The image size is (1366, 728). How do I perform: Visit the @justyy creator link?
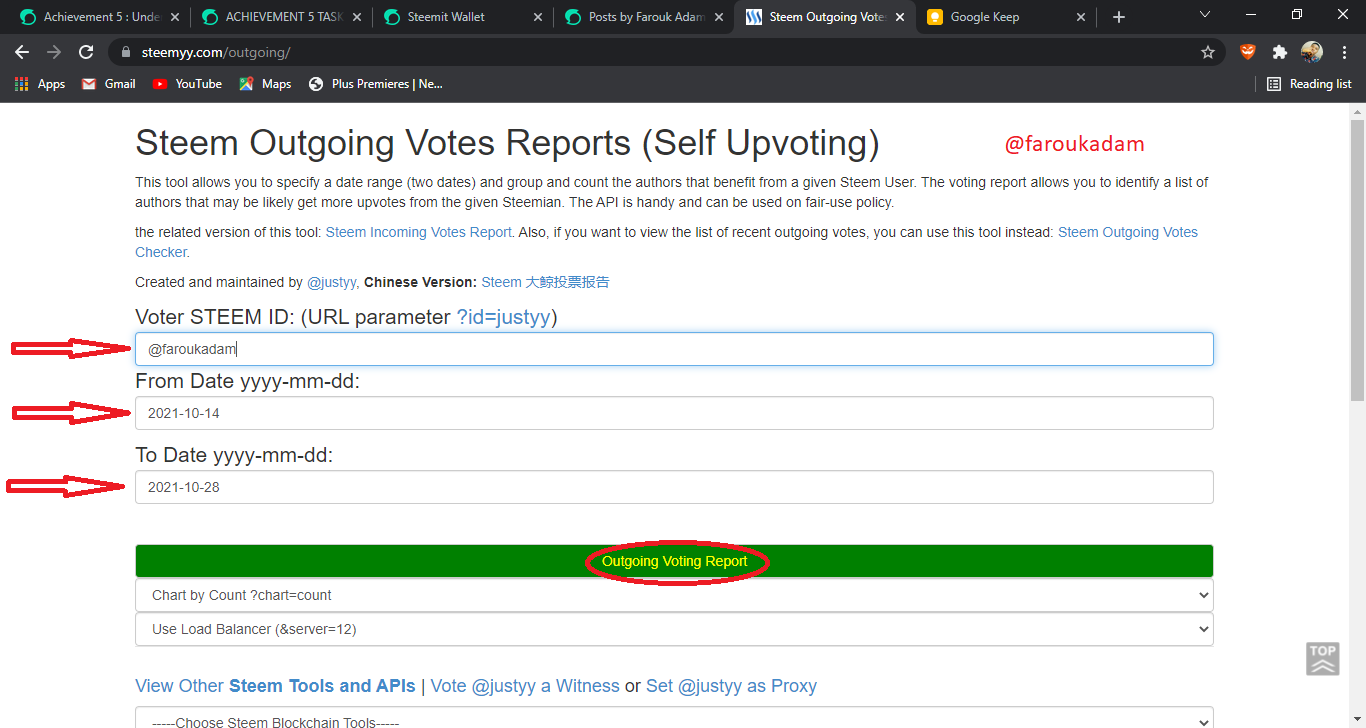pos(331,282)
